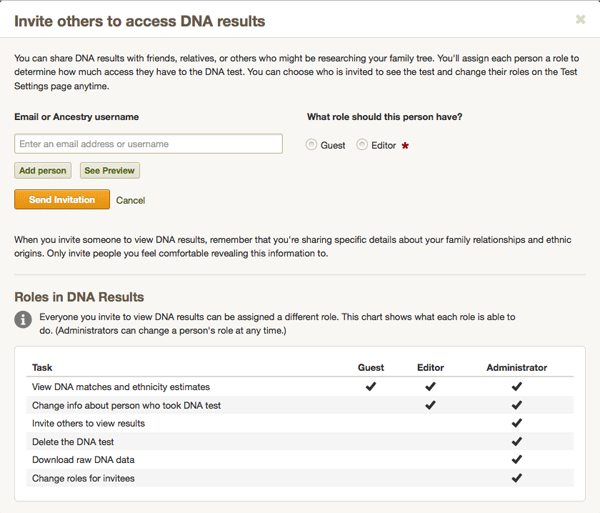Click the Editor column header in roles table
This screenshot has width=600, height=513.
[x=430, y=368]
